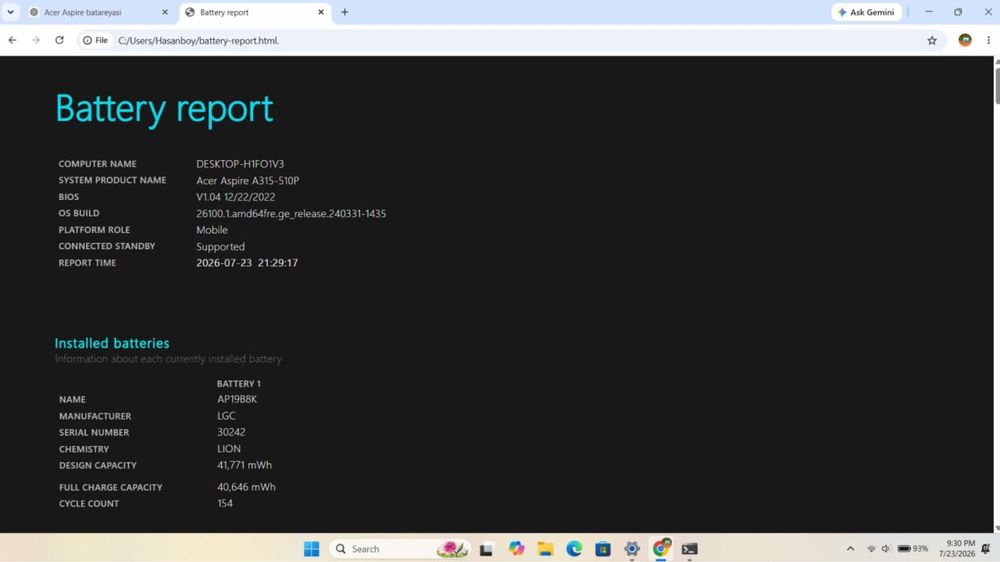The height and width of the screenshot is (562, 1000).
Task: Open a new browser tab
Action: [x=344, y=12]
